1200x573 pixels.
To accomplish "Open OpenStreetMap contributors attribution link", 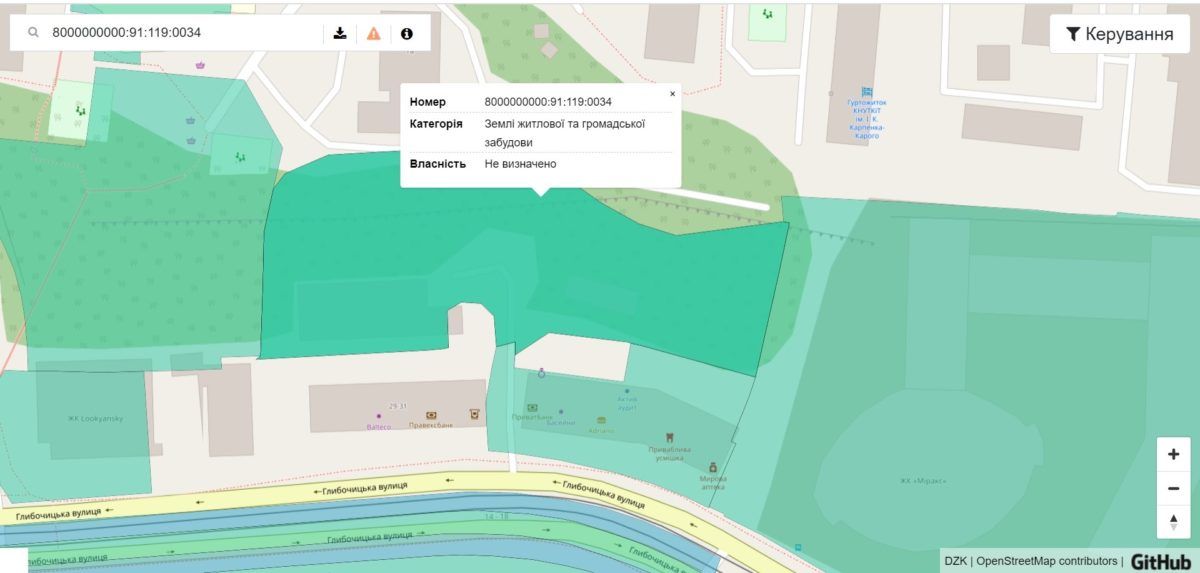I will [1046, 561].
